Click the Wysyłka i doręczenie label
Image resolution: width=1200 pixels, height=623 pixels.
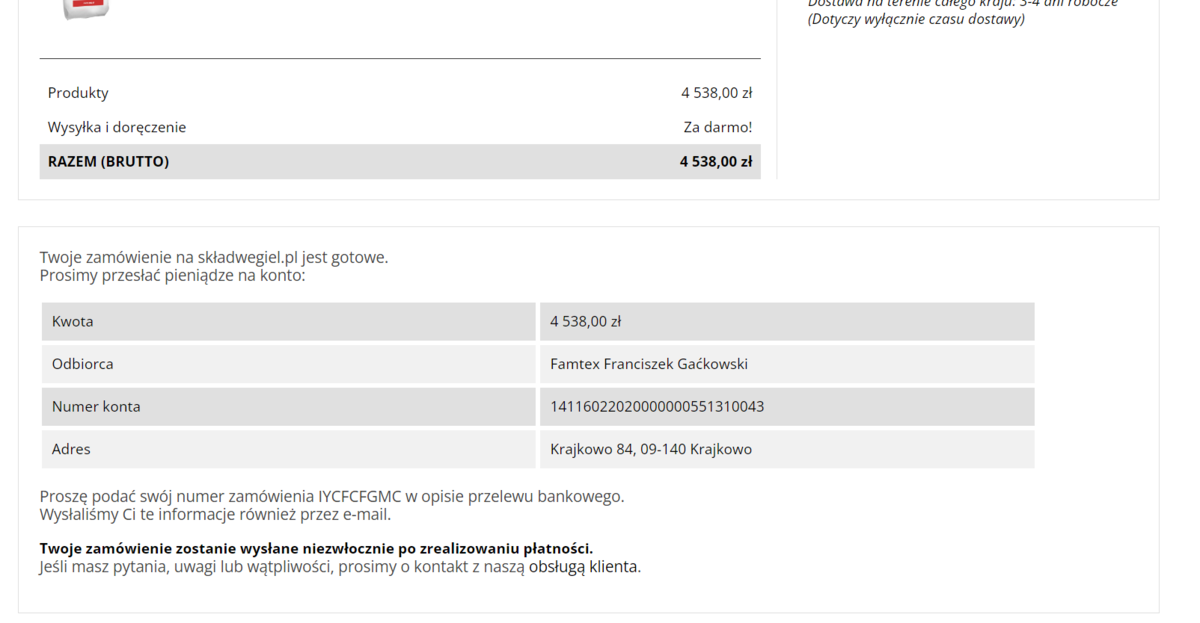click(x=117, y=127)
